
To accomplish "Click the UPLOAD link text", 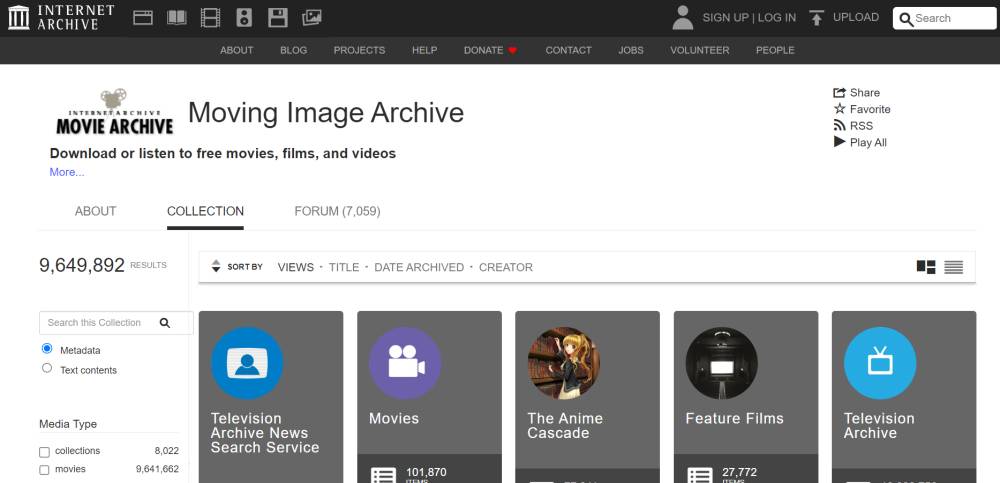I will tap(856, 17).
